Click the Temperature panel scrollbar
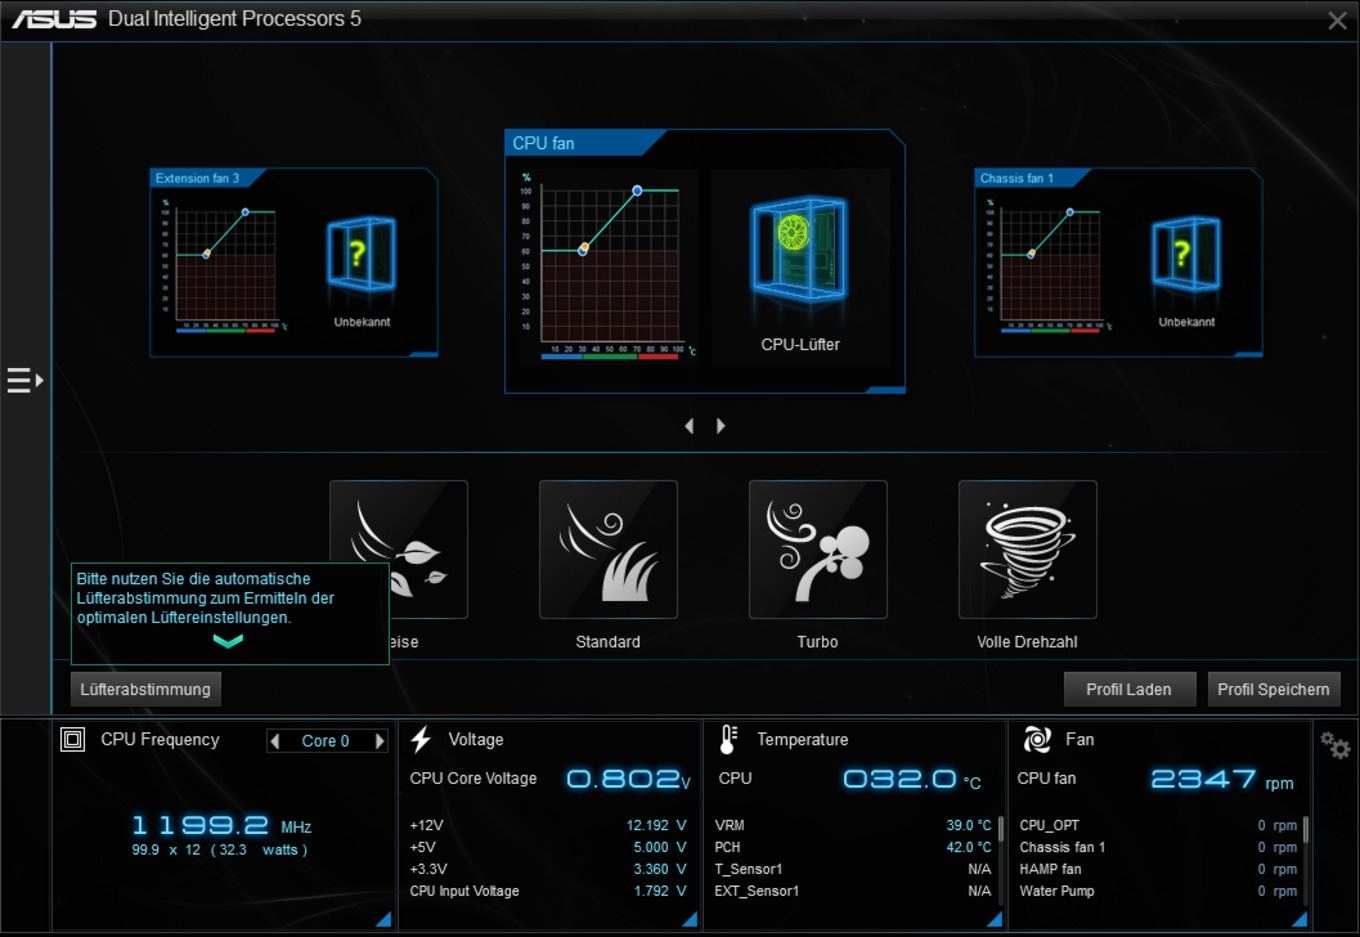 1000,828
